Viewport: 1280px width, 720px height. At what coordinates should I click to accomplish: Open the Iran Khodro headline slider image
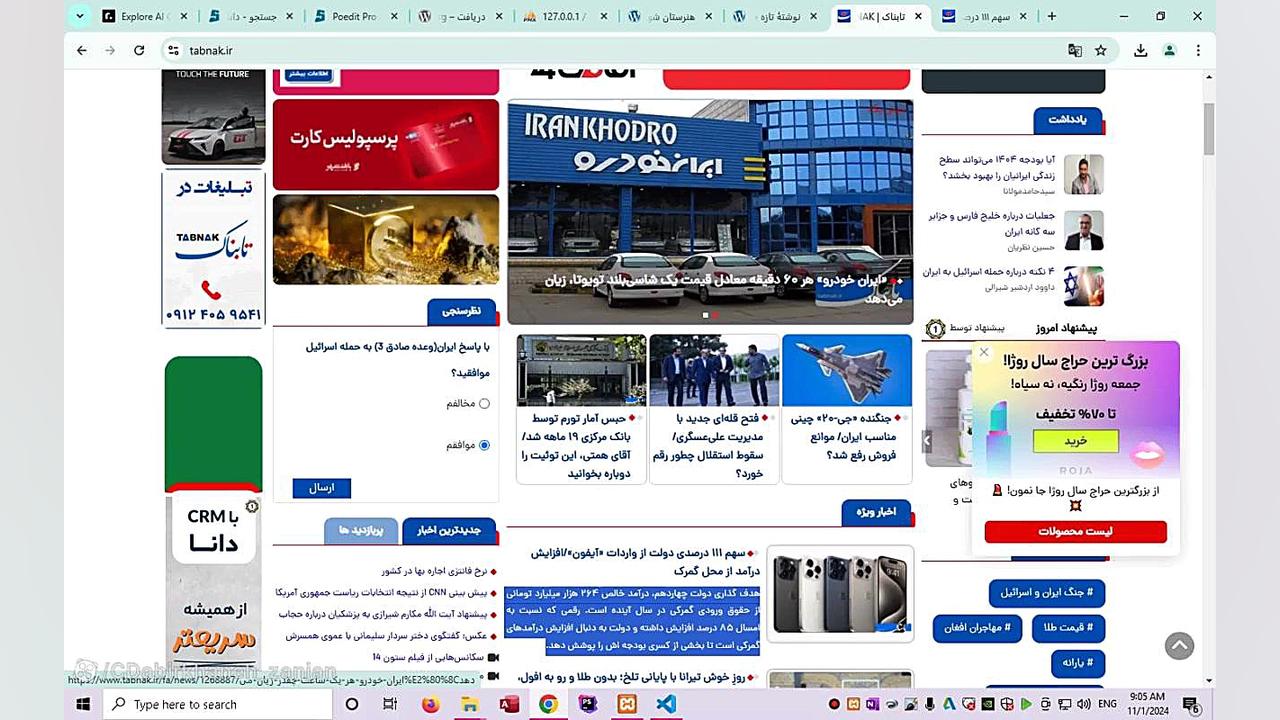[710, 211]
